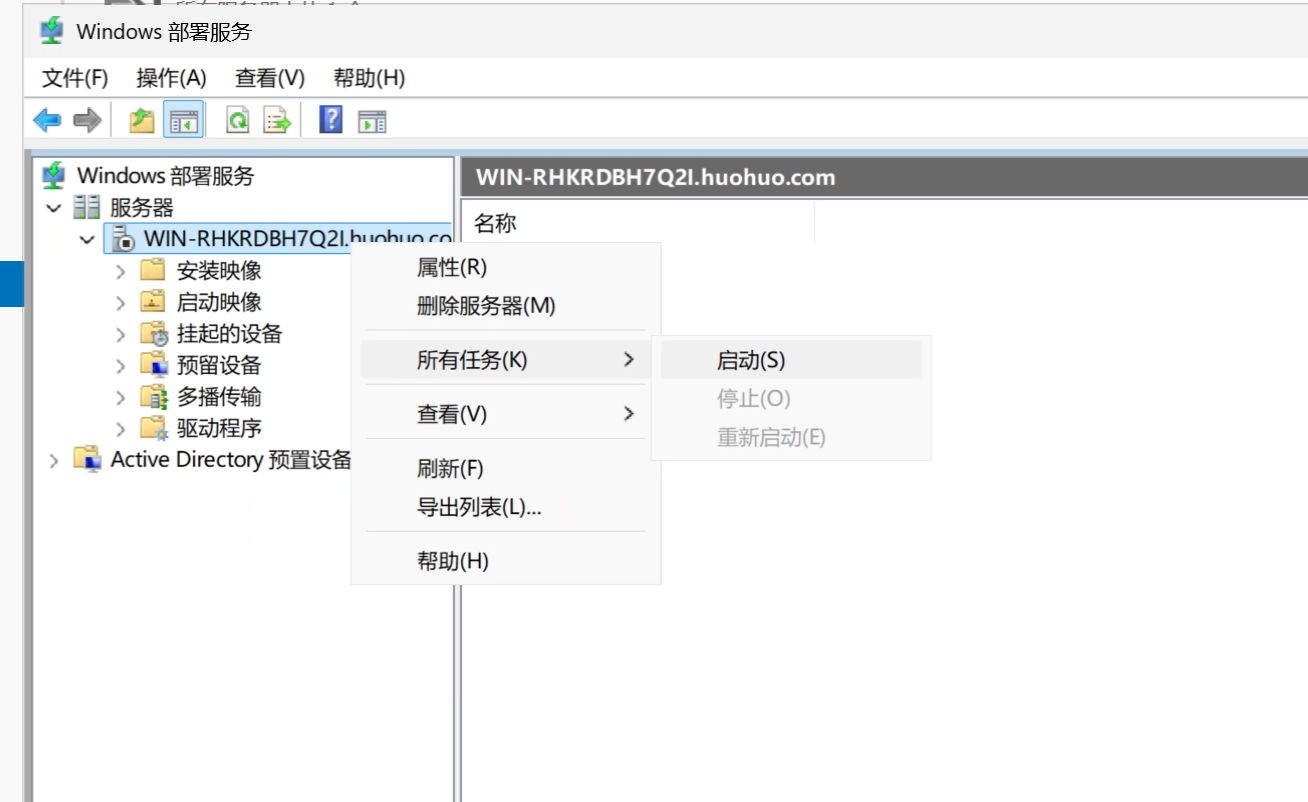Collapse the WIN-RHKRDBH7Q2I server node
This screenshot has height=802, width=1308.
coord(88,239)
